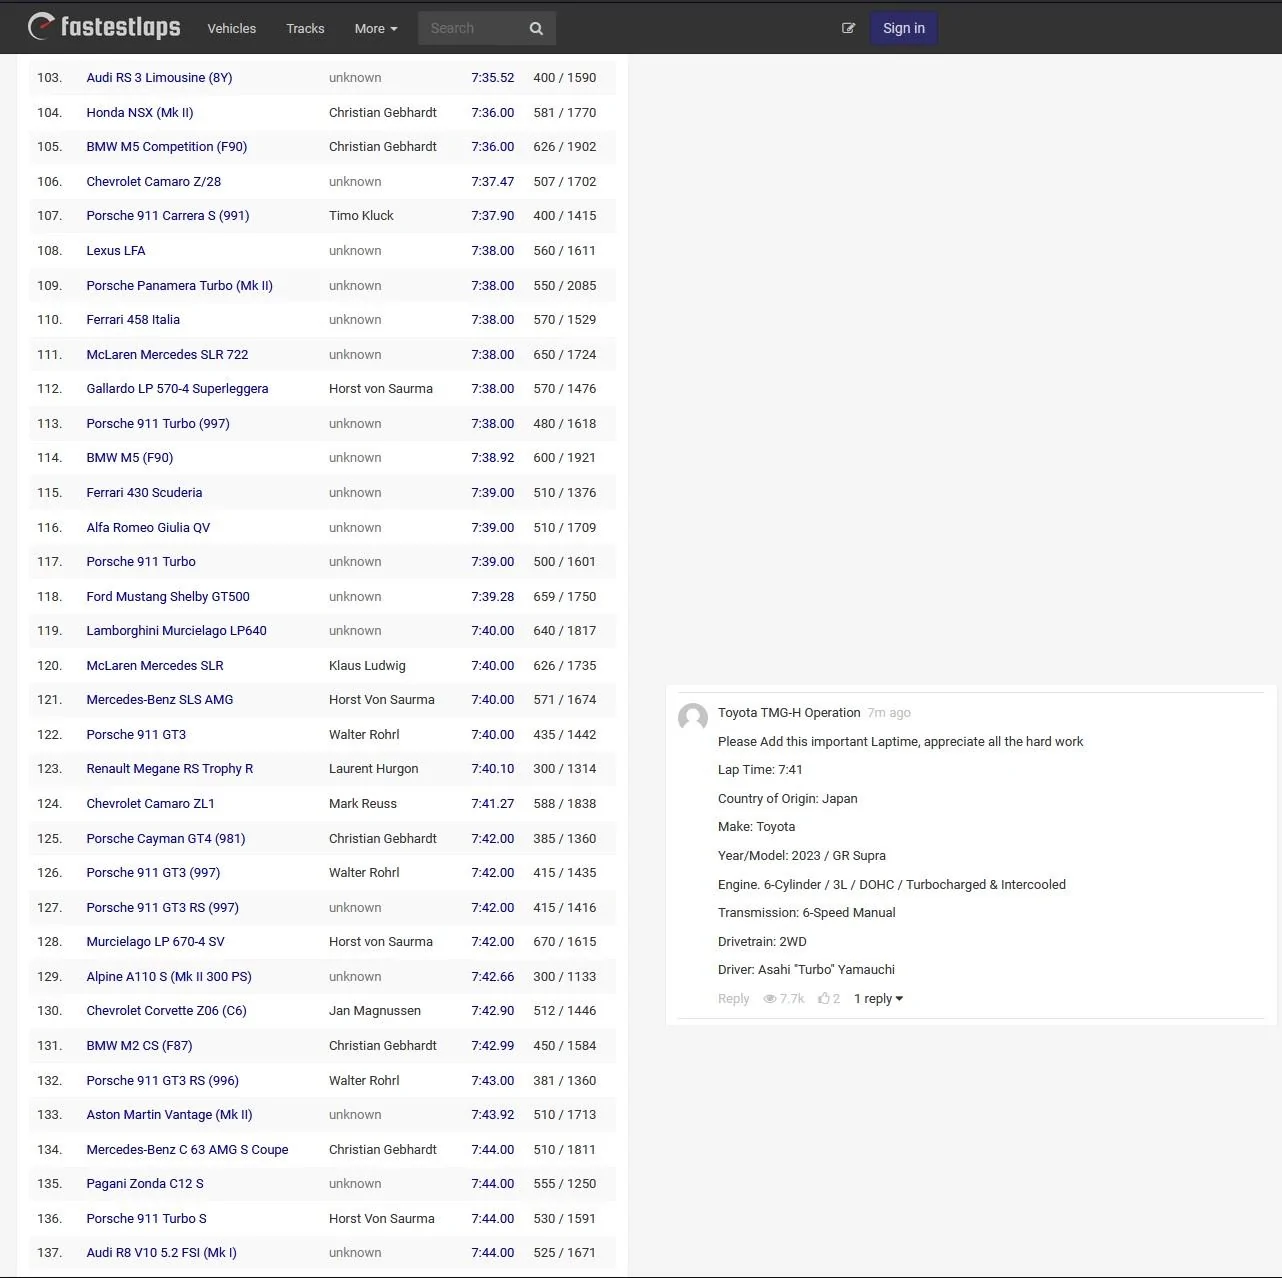The width and height of the screenshot is (1282, 1278).
Task: Open Gallardo LP 570-4 Superleggera link
Action: [x=177, y=389]
